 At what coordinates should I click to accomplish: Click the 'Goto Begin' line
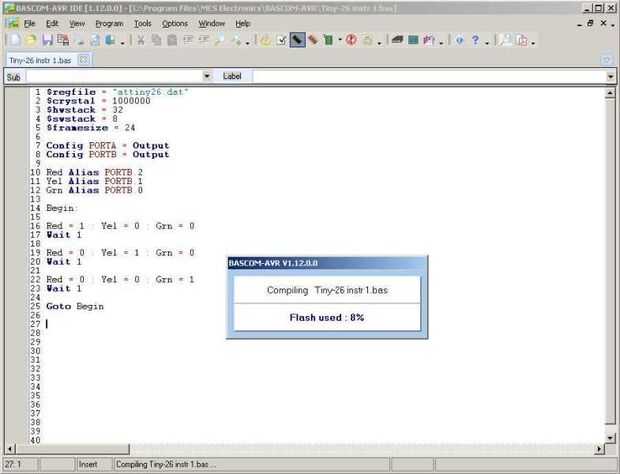[x=75, y=306]
